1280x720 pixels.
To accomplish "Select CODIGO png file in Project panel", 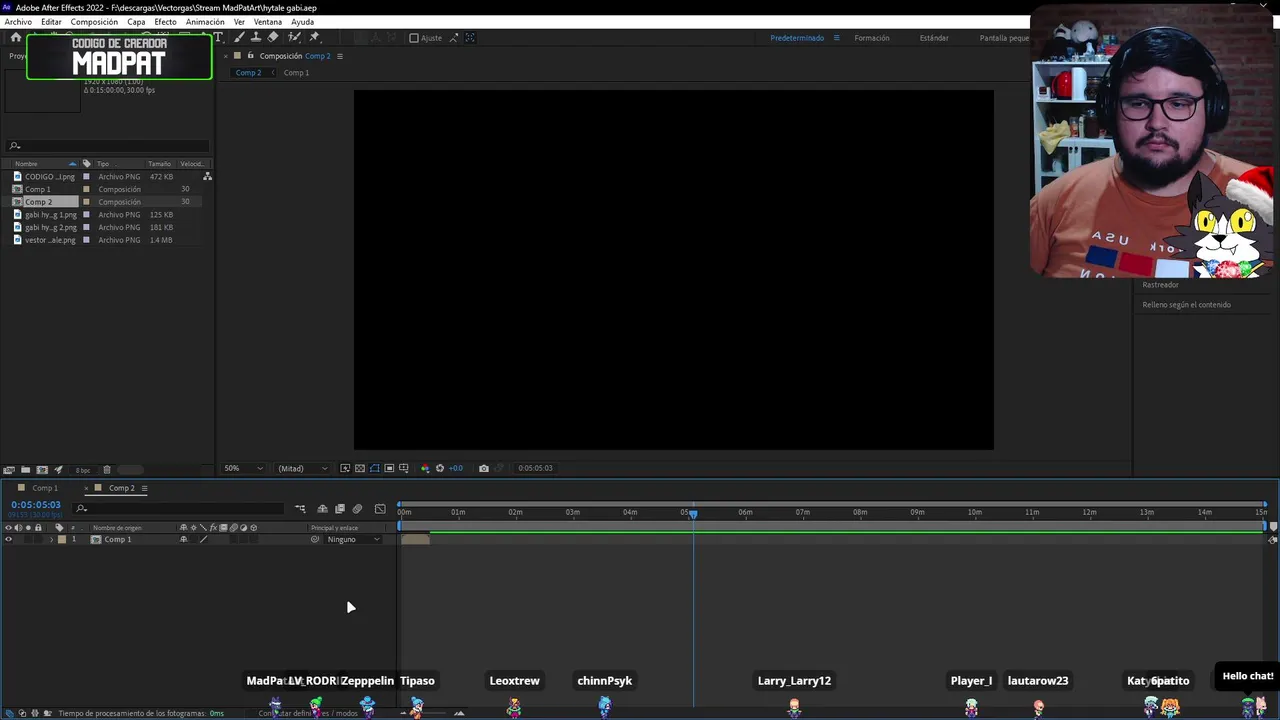I will tap(49, 177).
